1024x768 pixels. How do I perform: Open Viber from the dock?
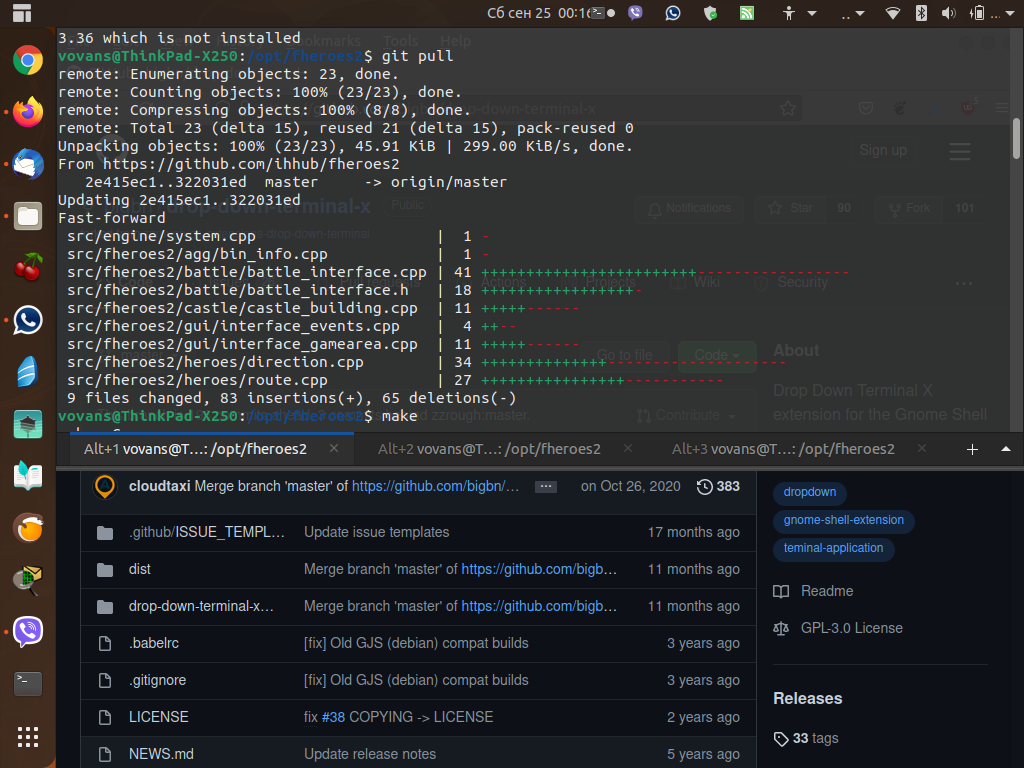tap(27, 632)
